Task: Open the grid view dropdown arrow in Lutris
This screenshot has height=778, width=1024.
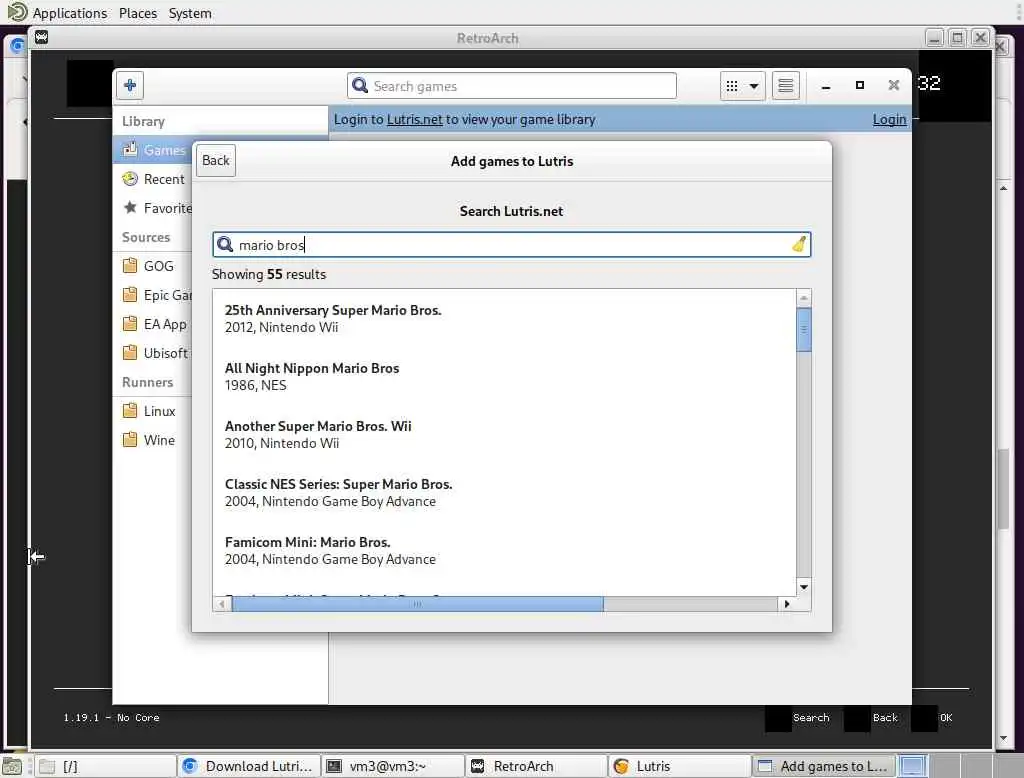Action: 754,86
